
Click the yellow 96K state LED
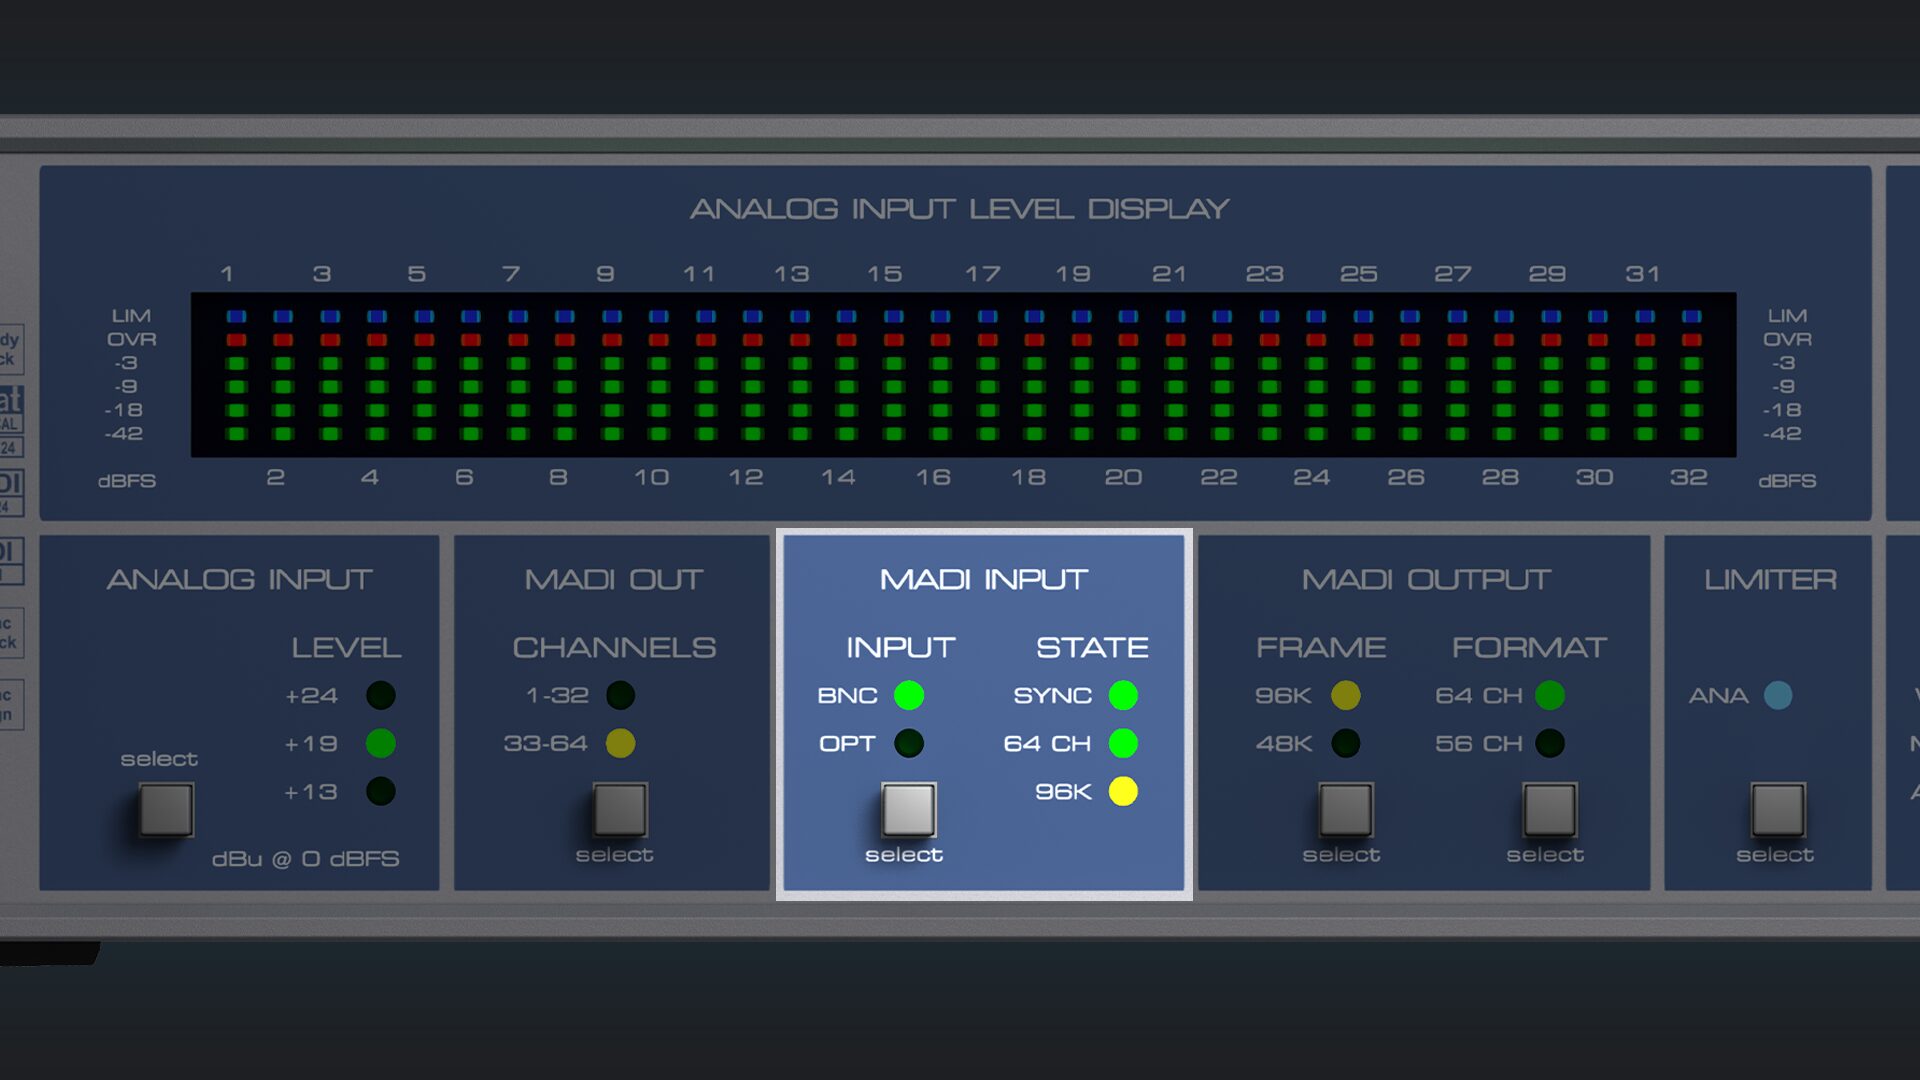(1123, 791)
